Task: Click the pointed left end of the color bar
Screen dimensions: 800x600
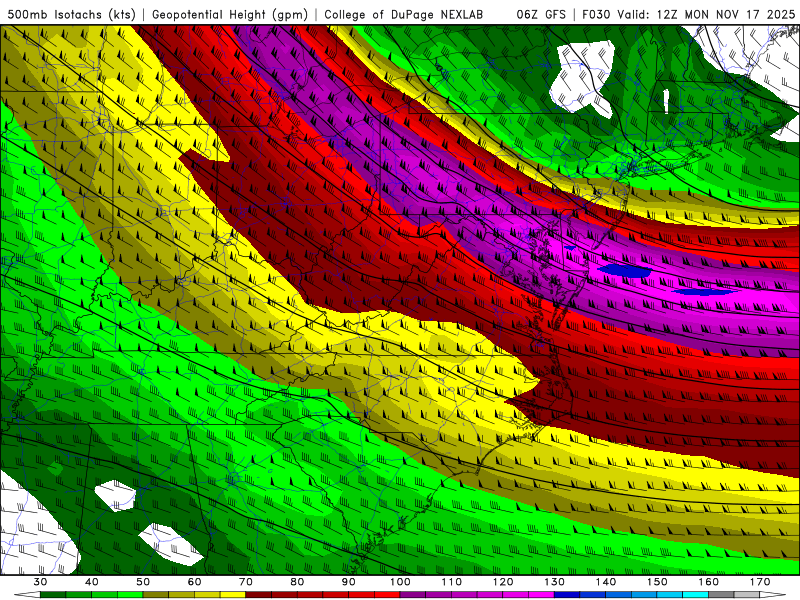Action: 27,595
